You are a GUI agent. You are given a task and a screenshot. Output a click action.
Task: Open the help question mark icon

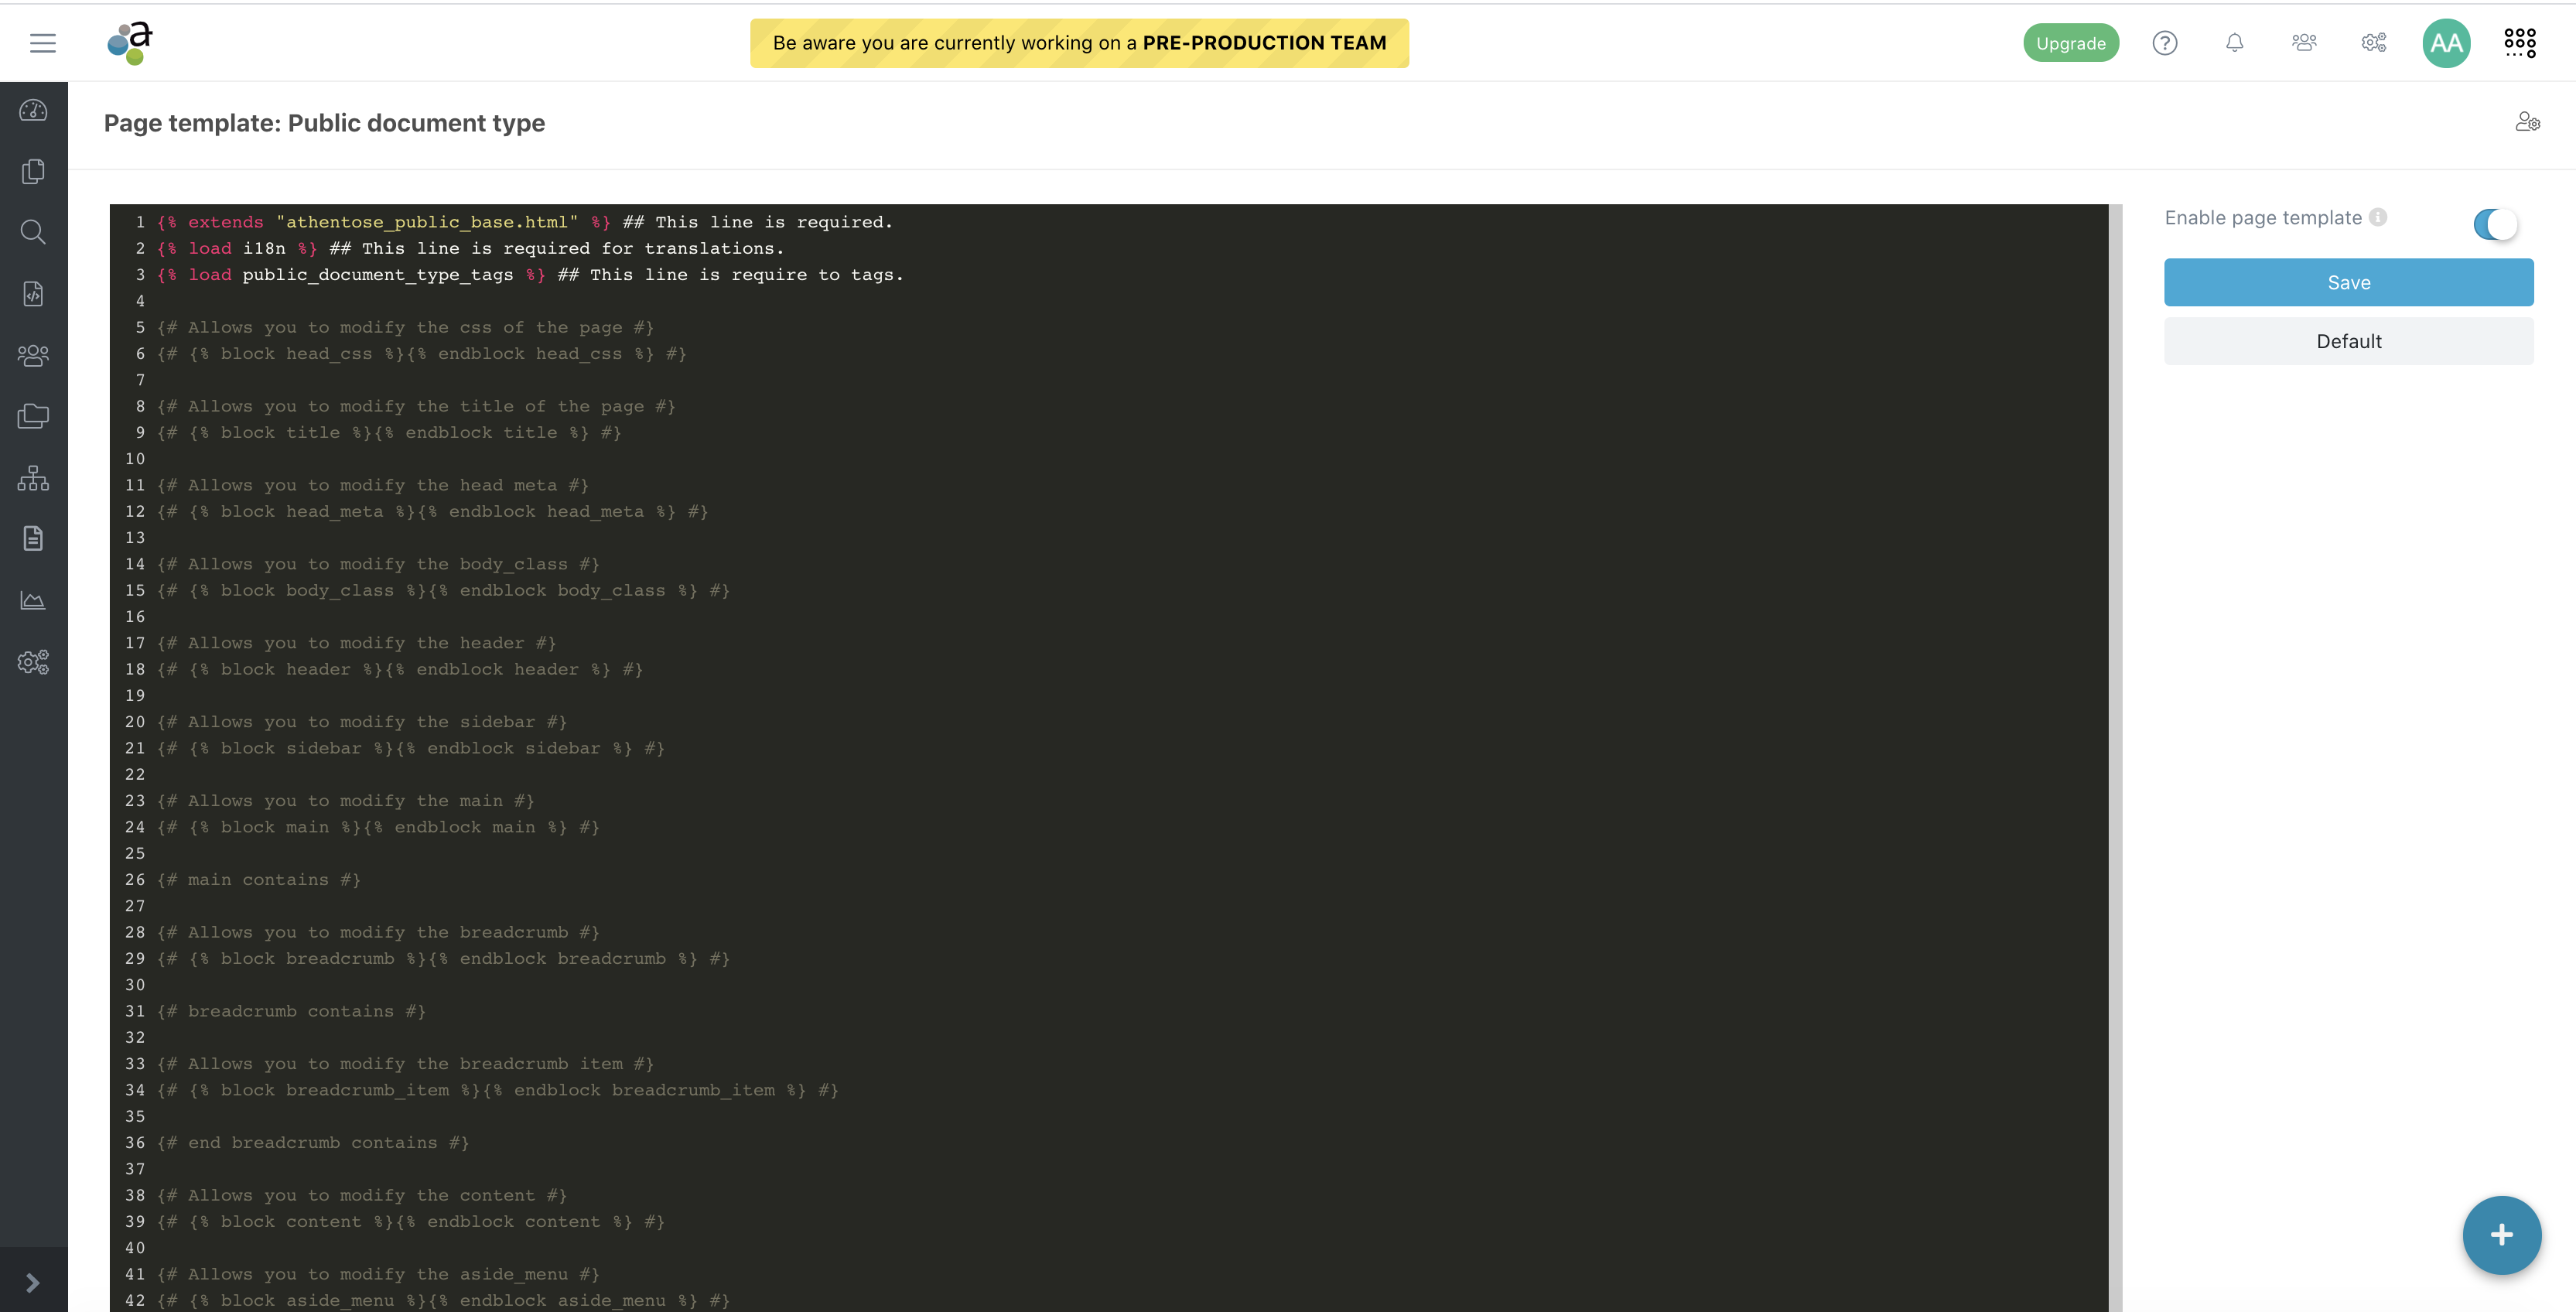tap(2165, 42)
